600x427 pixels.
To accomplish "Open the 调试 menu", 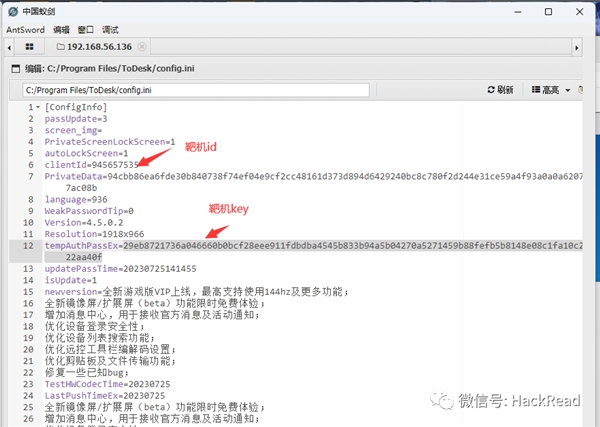I will tap(110, 29).
